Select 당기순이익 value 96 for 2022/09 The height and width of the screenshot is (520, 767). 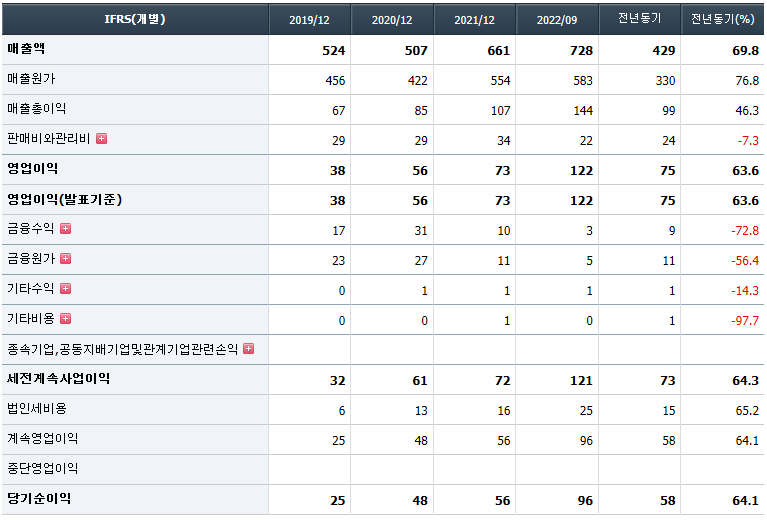click(x=585, y=500)
